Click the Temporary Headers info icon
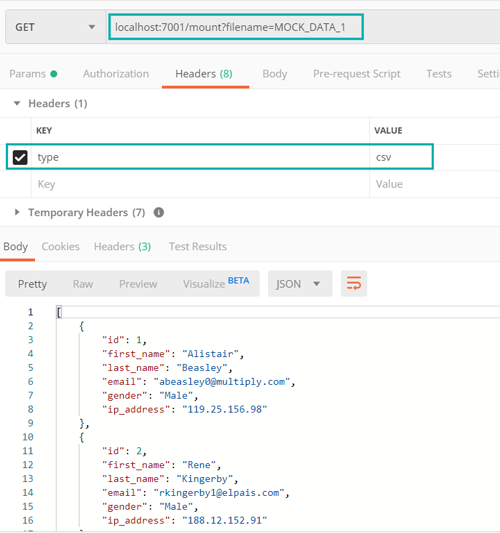The image size is (500, 533). (x=159, y=212)
